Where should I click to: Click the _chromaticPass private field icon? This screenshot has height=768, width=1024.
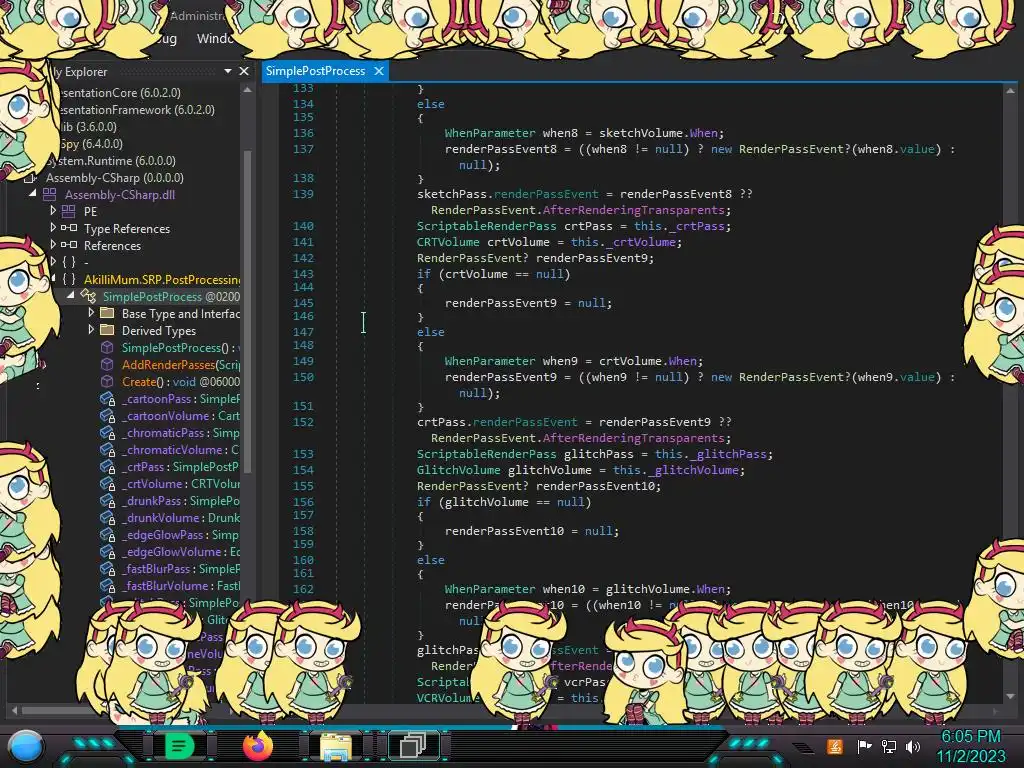(x=108, y=433)
